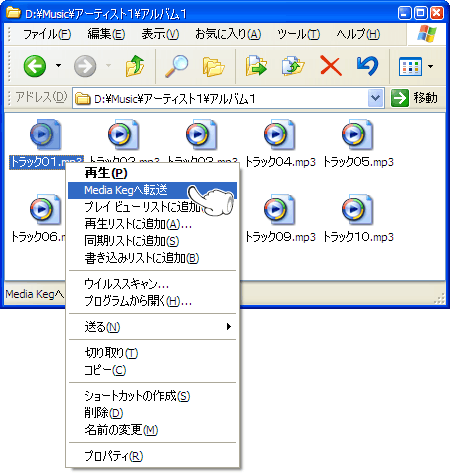450x475 pixels.
Task: Click the 移動 go button
Action: (x=414, y=98)
